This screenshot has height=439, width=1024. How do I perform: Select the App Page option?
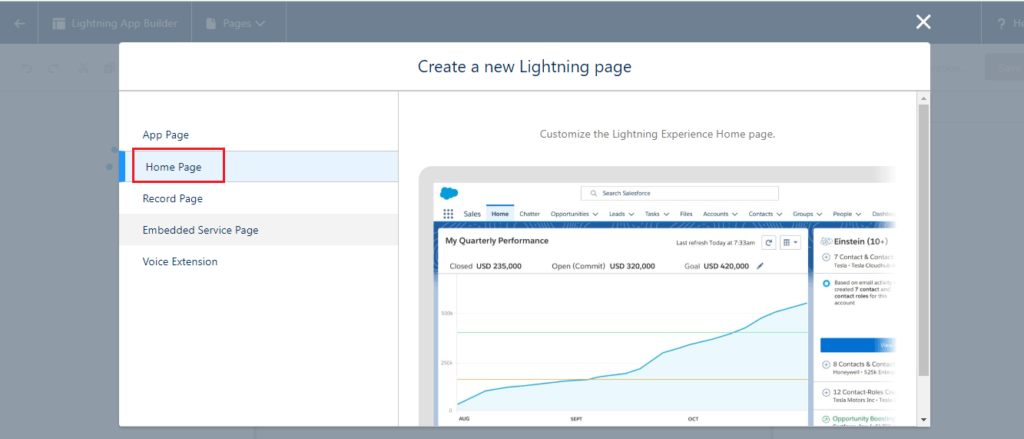coord(165,134)
